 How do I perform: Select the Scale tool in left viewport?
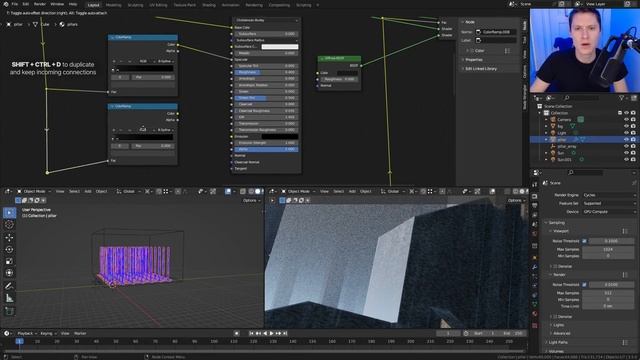[x=9, y=261]
